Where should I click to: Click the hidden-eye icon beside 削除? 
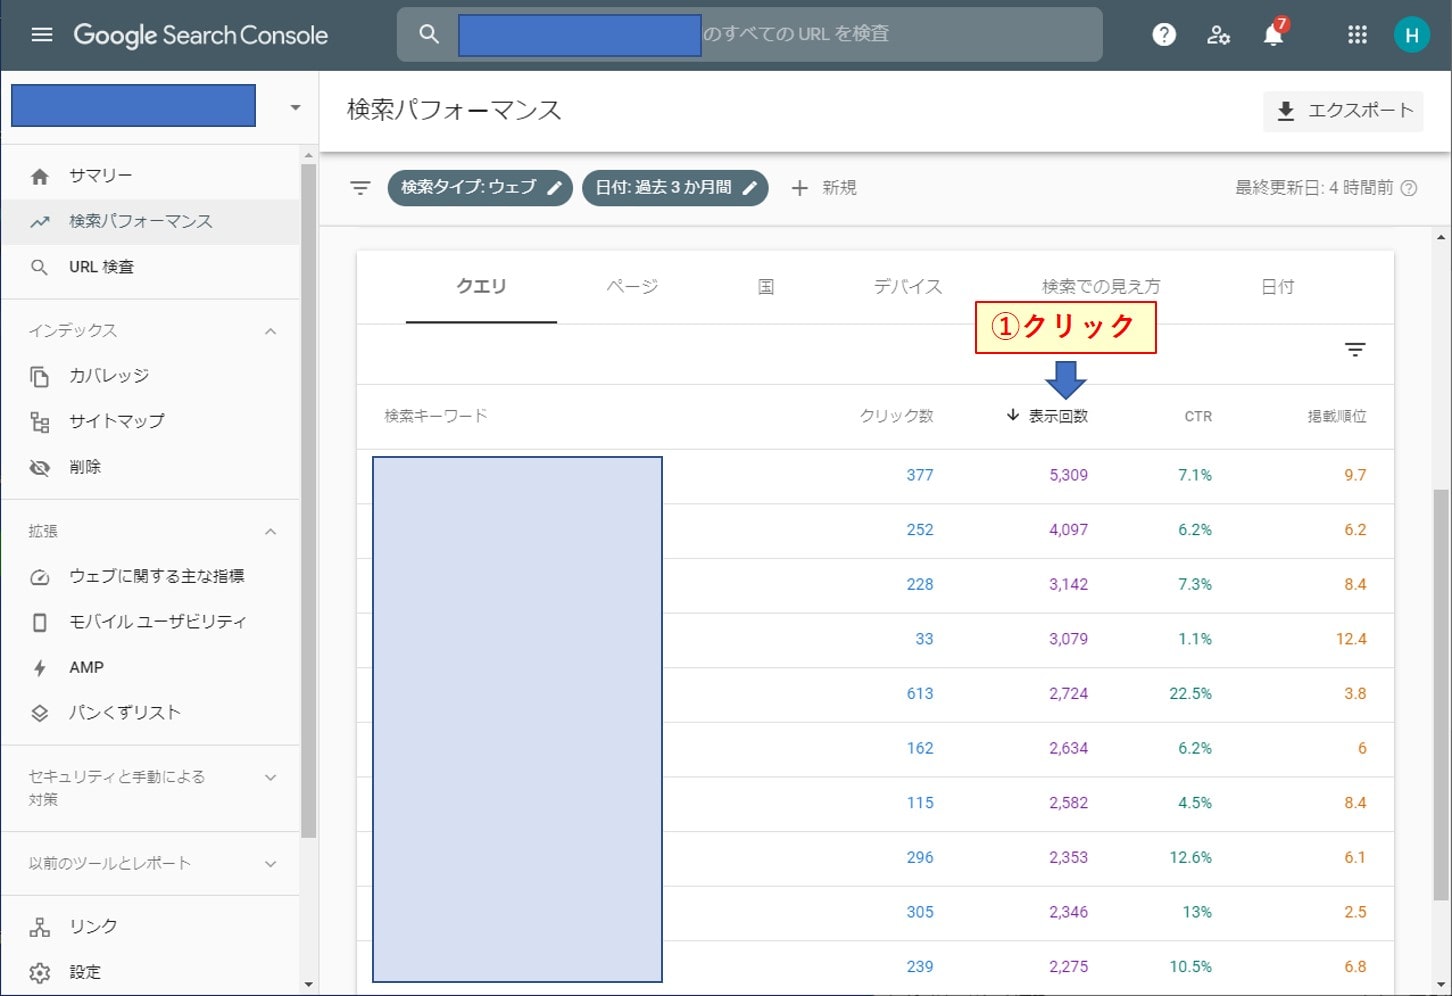pyautogui.click(x=40, y=468)
